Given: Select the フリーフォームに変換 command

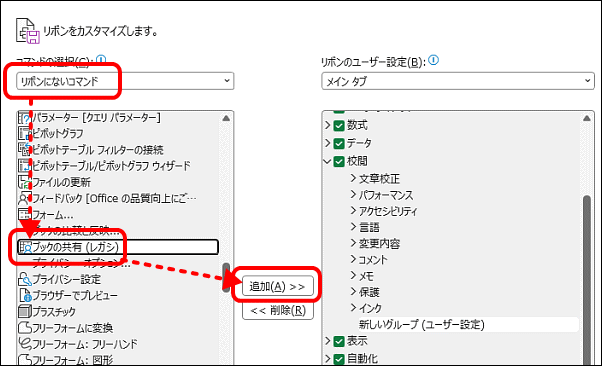Looking at the screenshot, I should click(73, 328).
